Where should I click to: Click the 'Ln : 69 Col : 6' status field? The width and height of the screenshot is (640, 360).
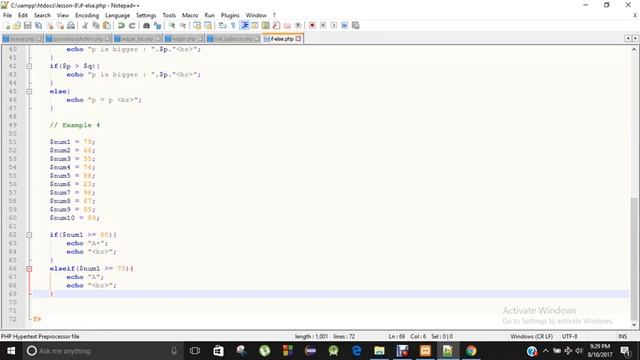(x=407, y=336)
